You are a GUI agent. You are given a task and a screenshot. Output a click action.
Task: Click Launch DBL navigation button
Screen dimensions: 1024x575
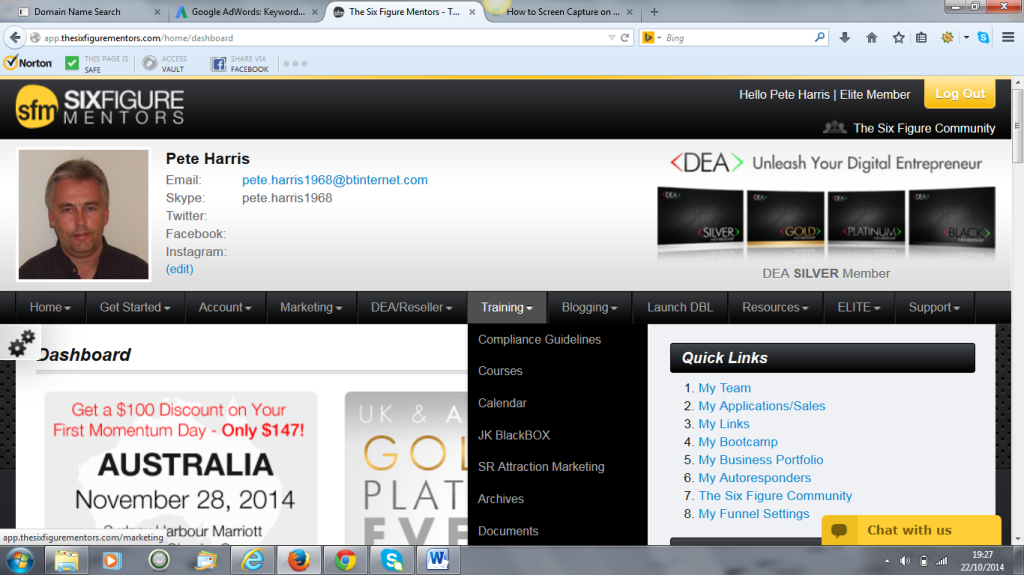pyautogui.click(x=680, y=307)
